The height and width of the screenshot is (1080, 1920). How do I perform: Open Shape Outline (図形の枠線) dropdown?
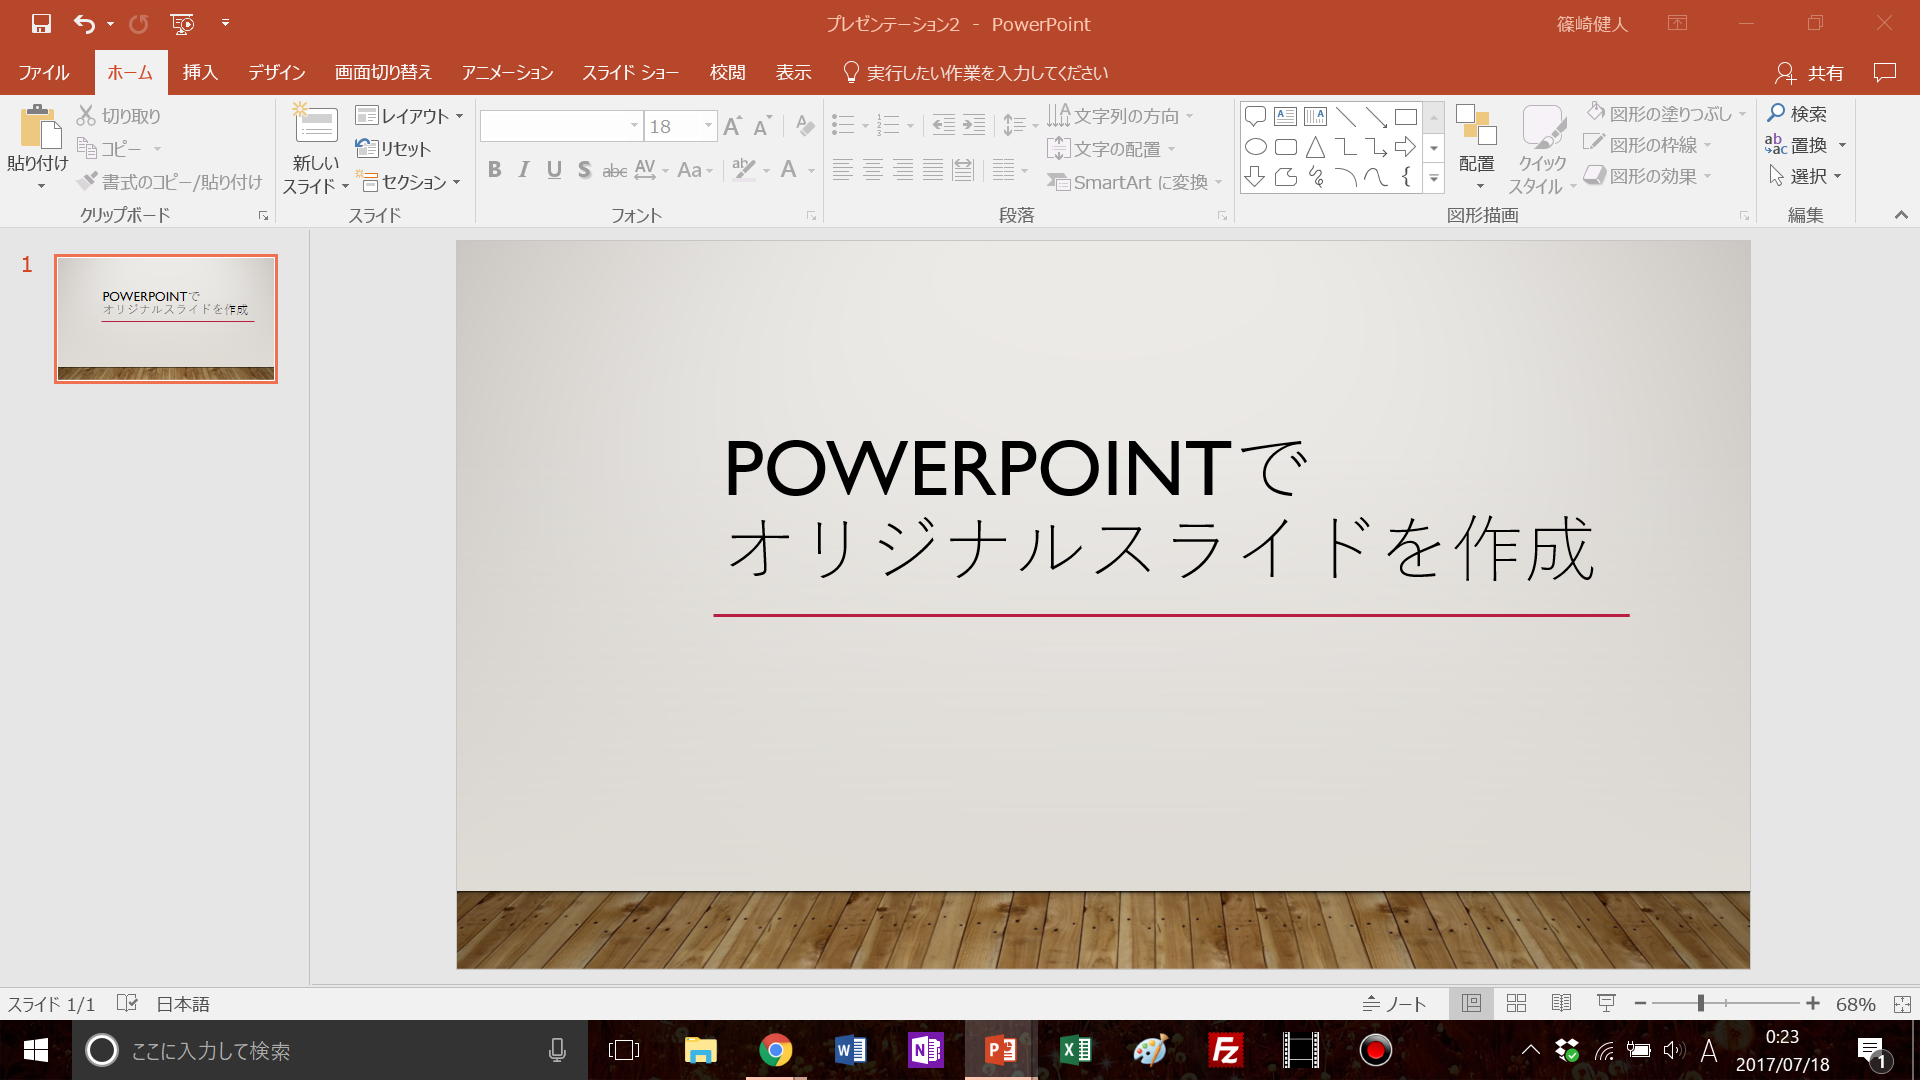coord(1648,145)
